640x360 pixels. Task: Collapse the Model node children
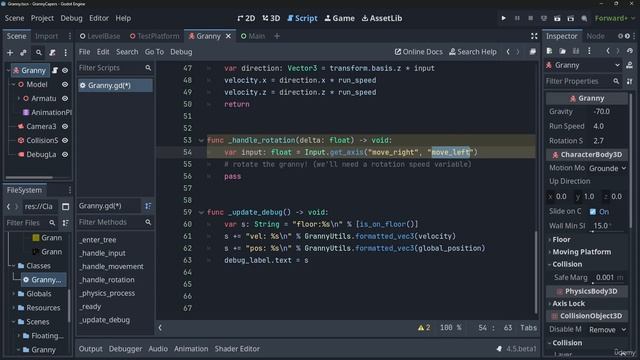[13, 84]
